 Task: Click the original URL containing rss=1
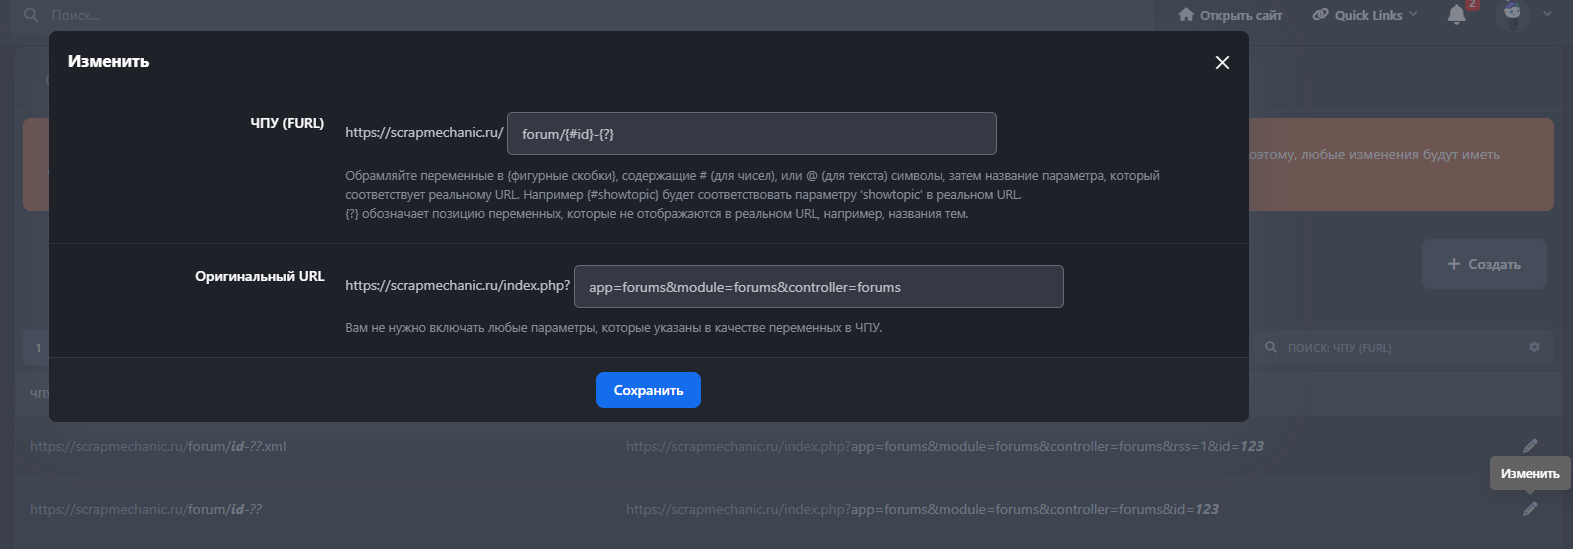tap(944, 447)
